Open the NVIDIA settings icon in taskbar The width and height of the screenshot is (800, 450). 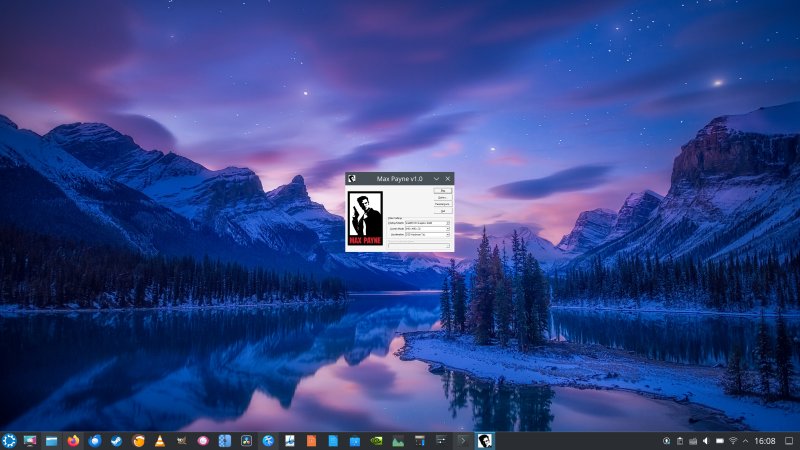(377, 441)
